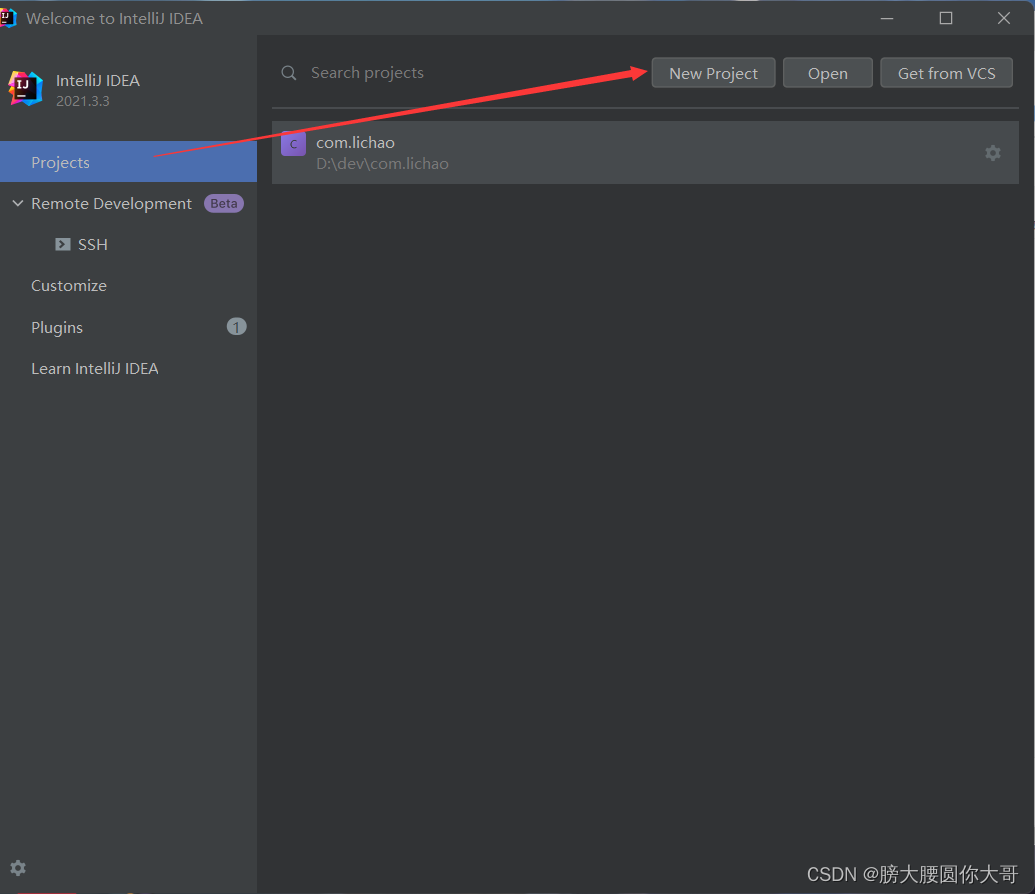The height and width of the screenshot is (894, 1035).
Task: Click the Beta badge
Action: [224, 203]
